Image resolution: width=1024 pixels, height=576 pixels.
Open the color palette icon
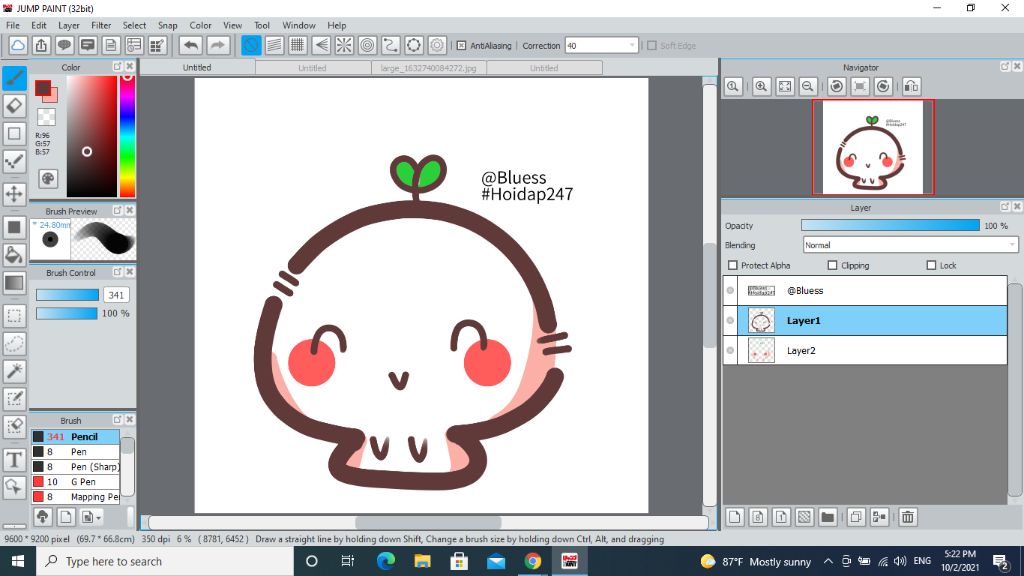[x=48, y=178]
